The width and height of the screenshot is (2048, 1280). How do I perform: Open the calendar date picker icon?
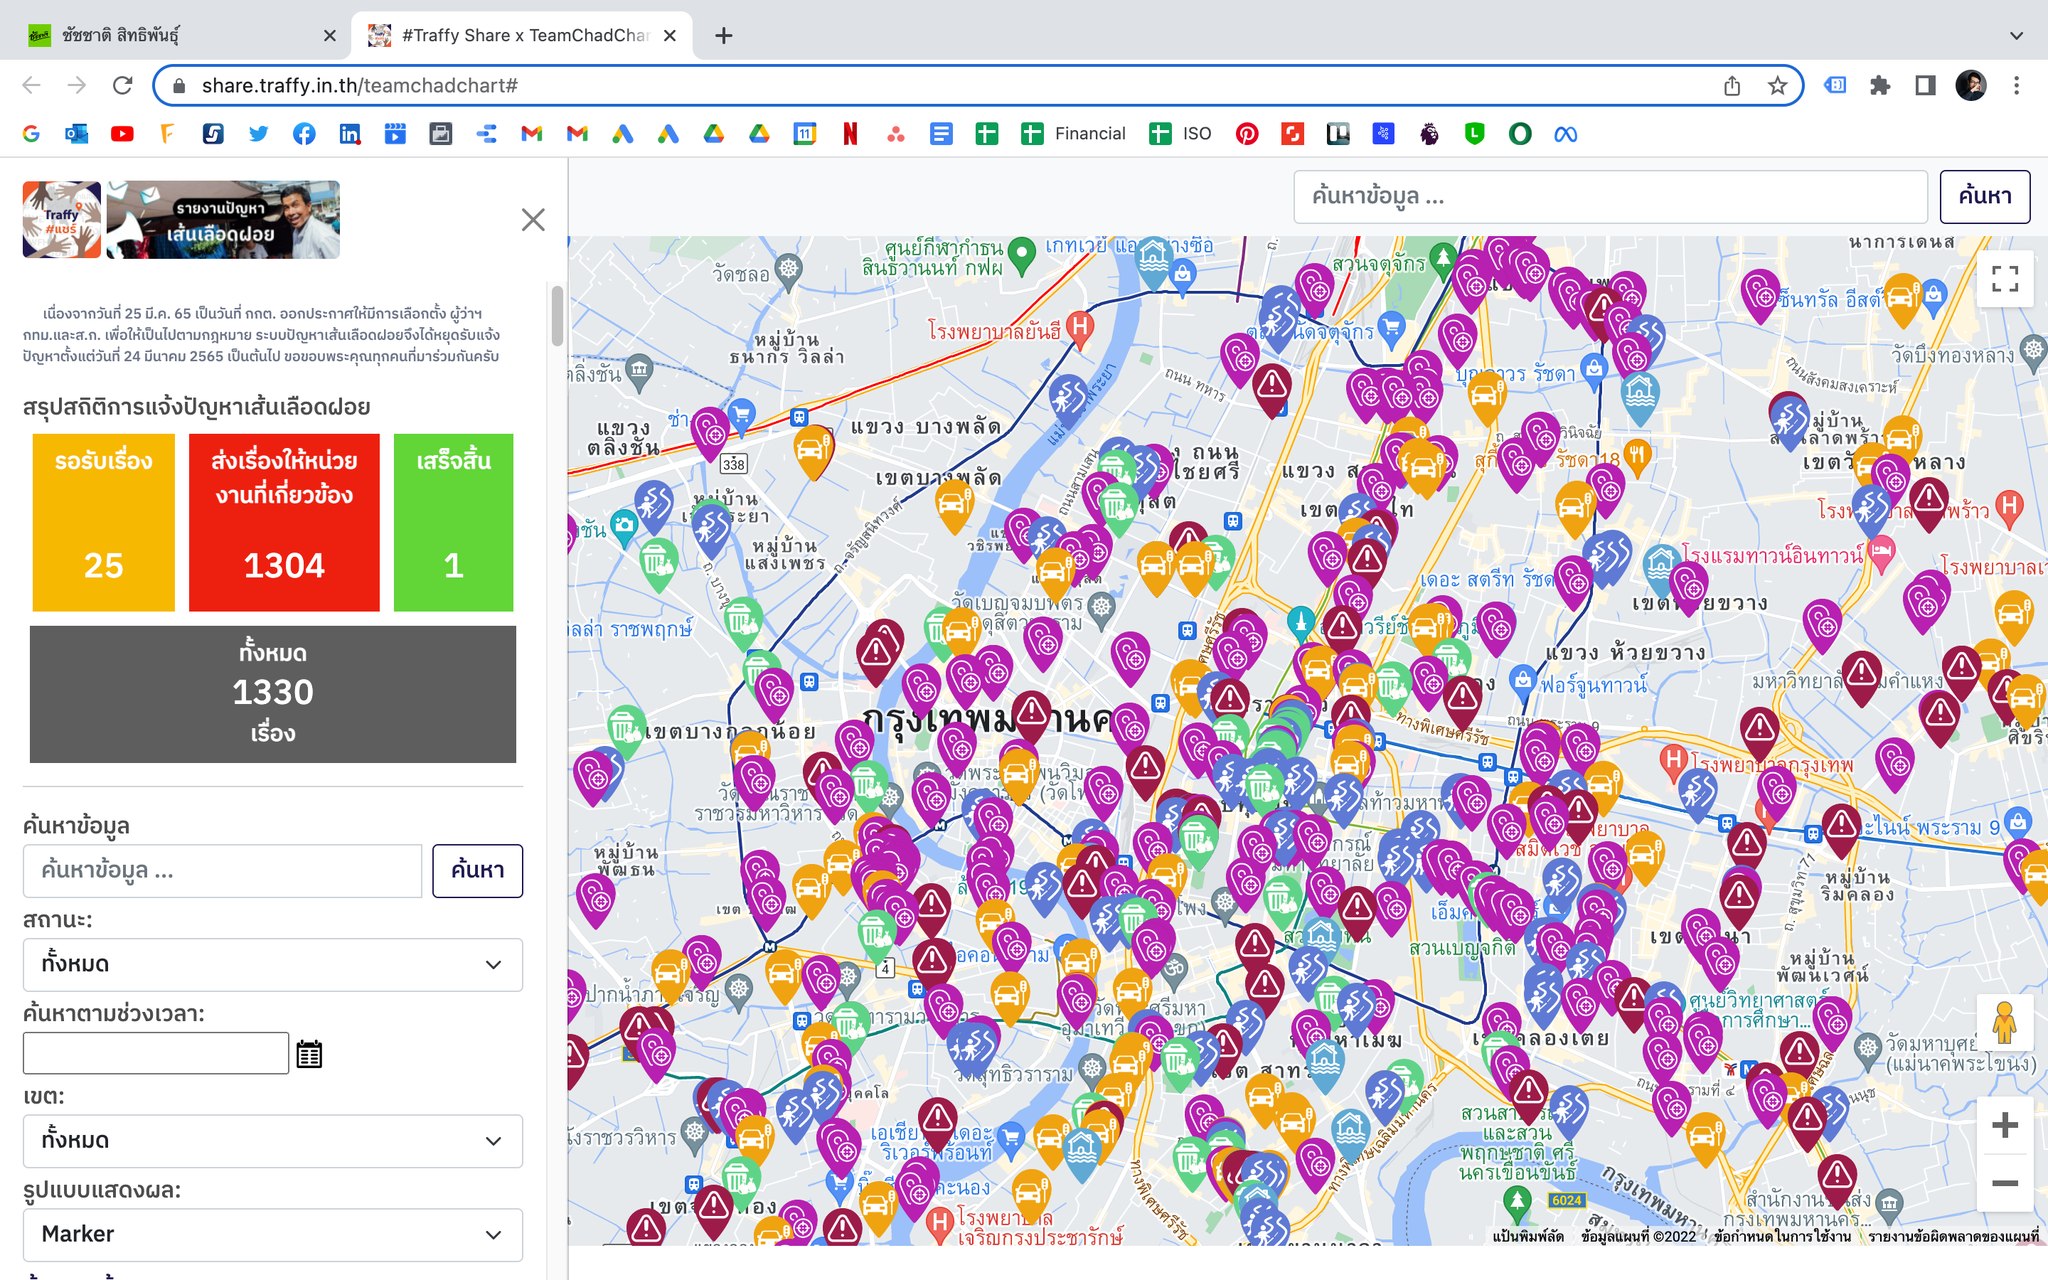point(309,1054)
